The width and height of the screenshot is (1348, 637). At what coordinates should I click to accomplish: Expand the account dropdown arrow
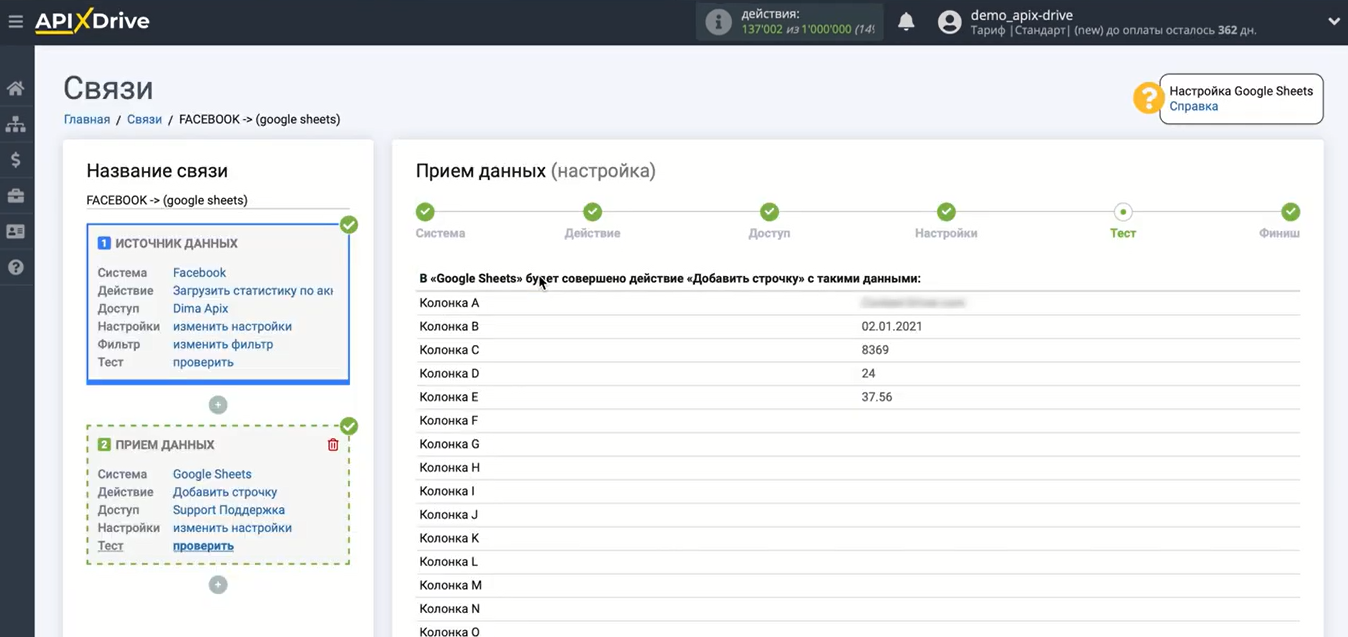coord(1333,22)
